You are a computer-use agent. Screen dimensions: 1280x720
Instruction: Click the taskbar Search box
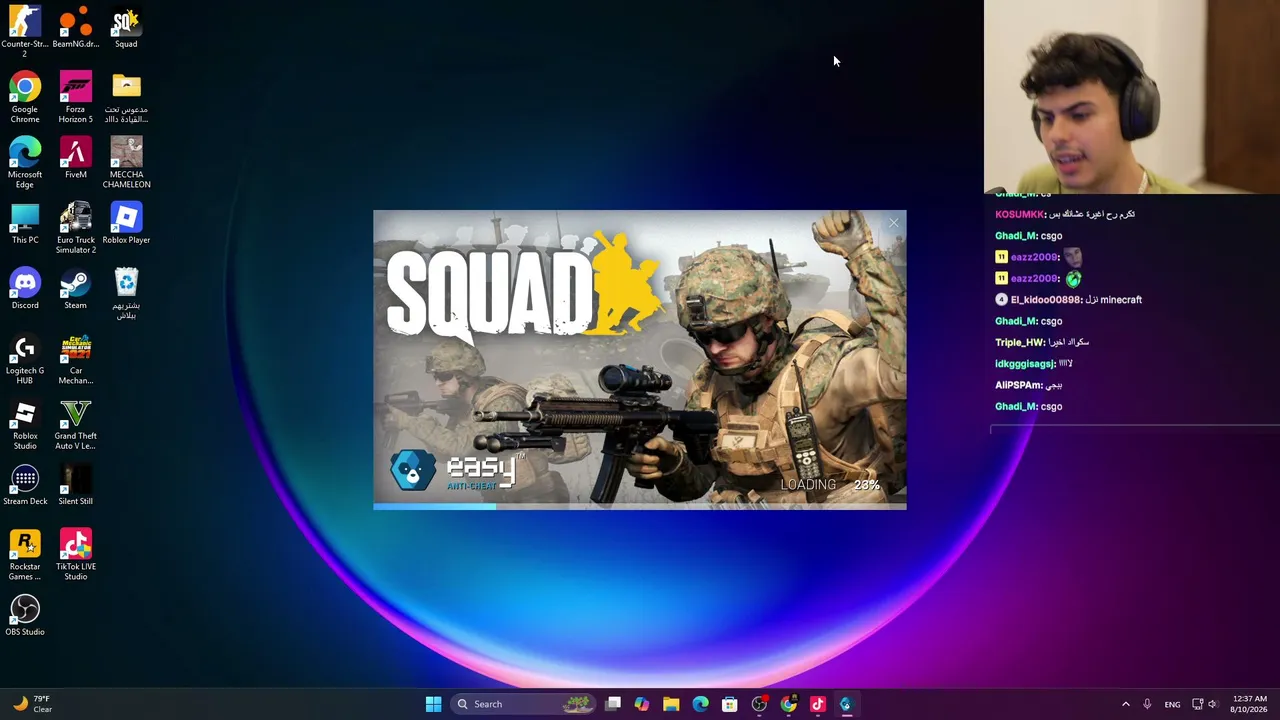[x=524, y=704]
